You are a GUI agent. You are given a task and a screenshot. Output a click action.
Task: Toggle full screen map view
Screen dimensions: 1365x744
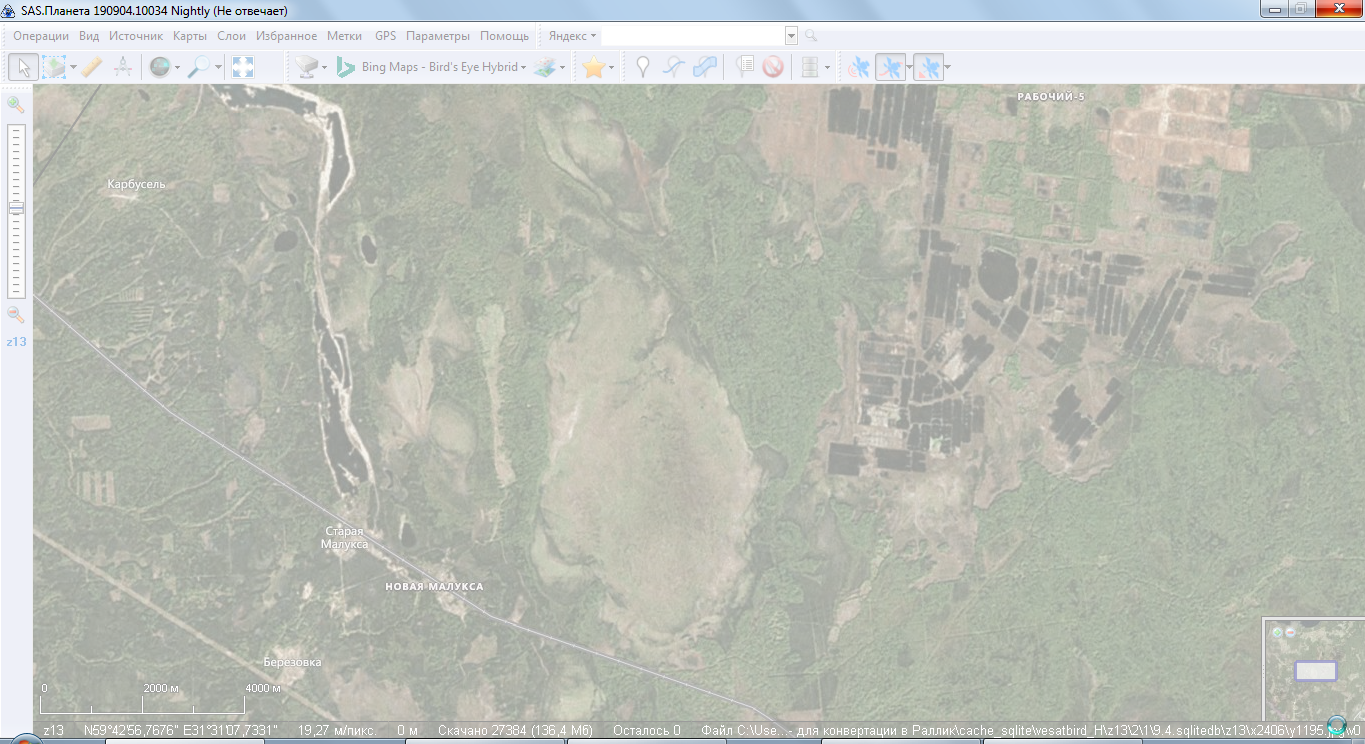pyautogui.click(x=243, y=67)
